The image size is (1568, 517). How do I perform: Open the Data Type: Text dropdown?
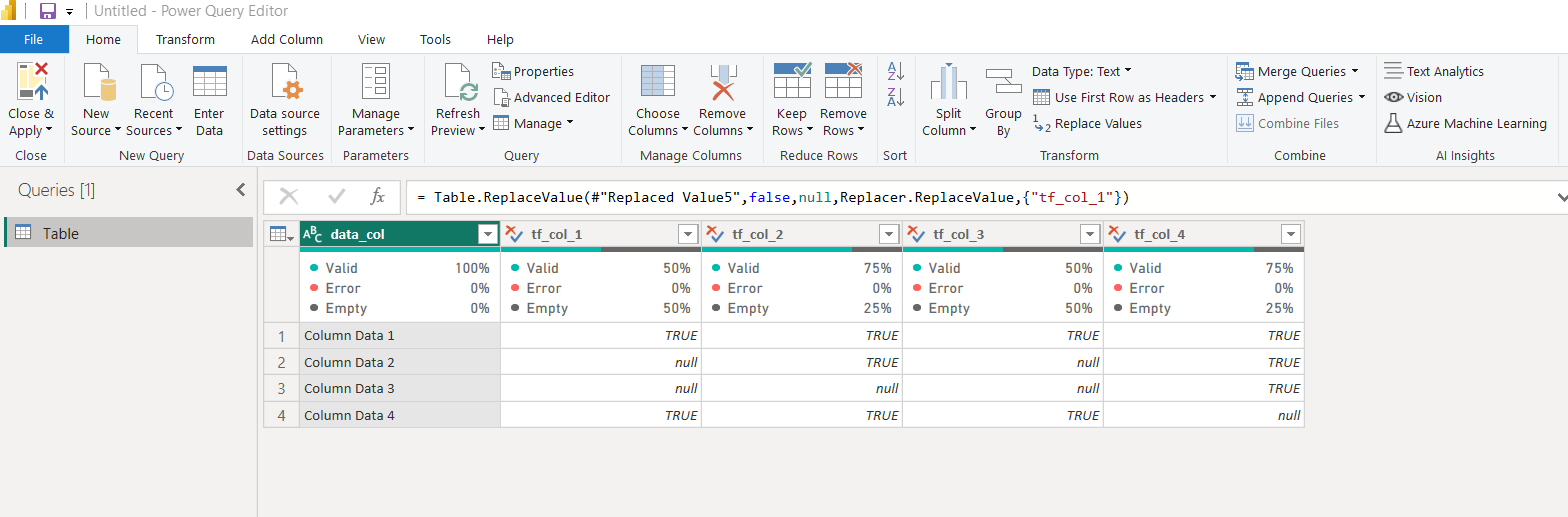(1082, 71)
